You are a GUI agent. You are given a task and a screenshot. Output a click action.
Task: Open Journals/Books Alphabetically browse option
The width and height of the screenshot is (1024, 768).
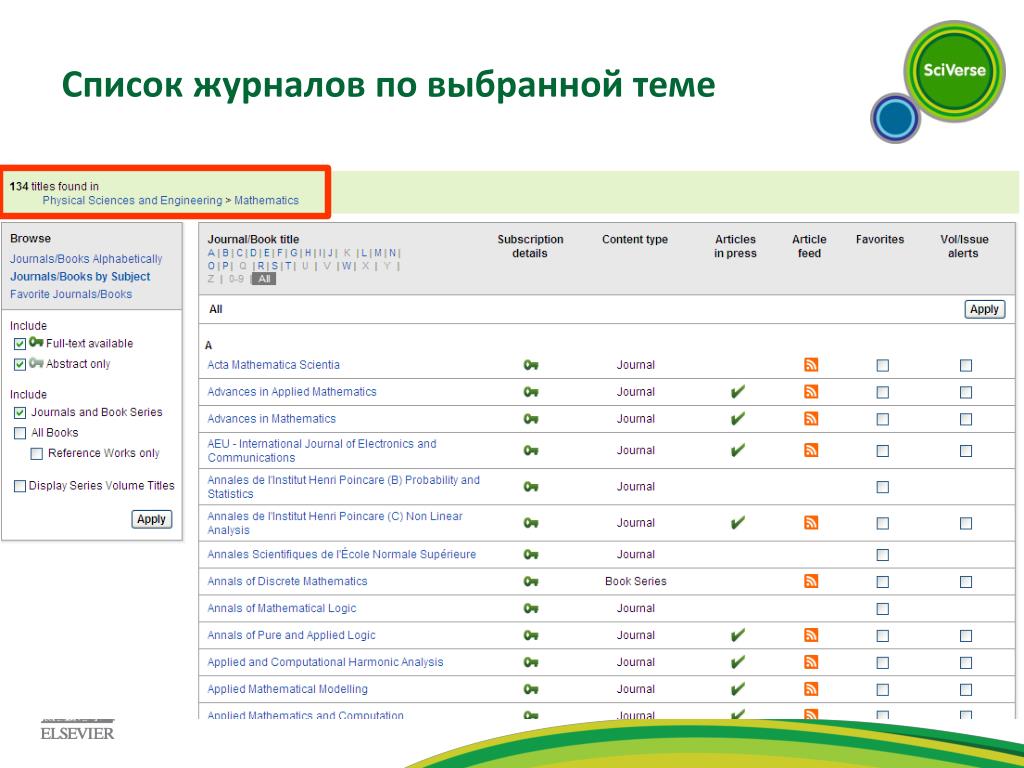tap(86, 259)
